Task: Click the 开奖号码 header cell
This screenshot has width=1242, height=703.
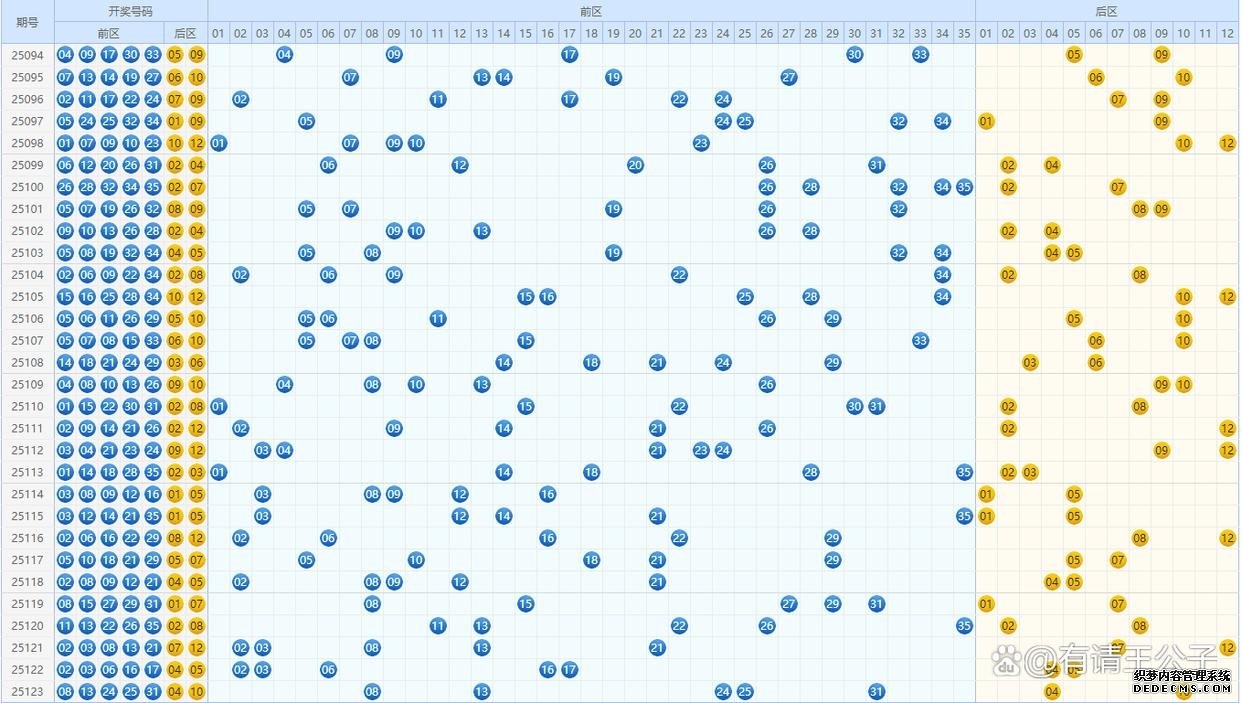Action: pos(131,11)
